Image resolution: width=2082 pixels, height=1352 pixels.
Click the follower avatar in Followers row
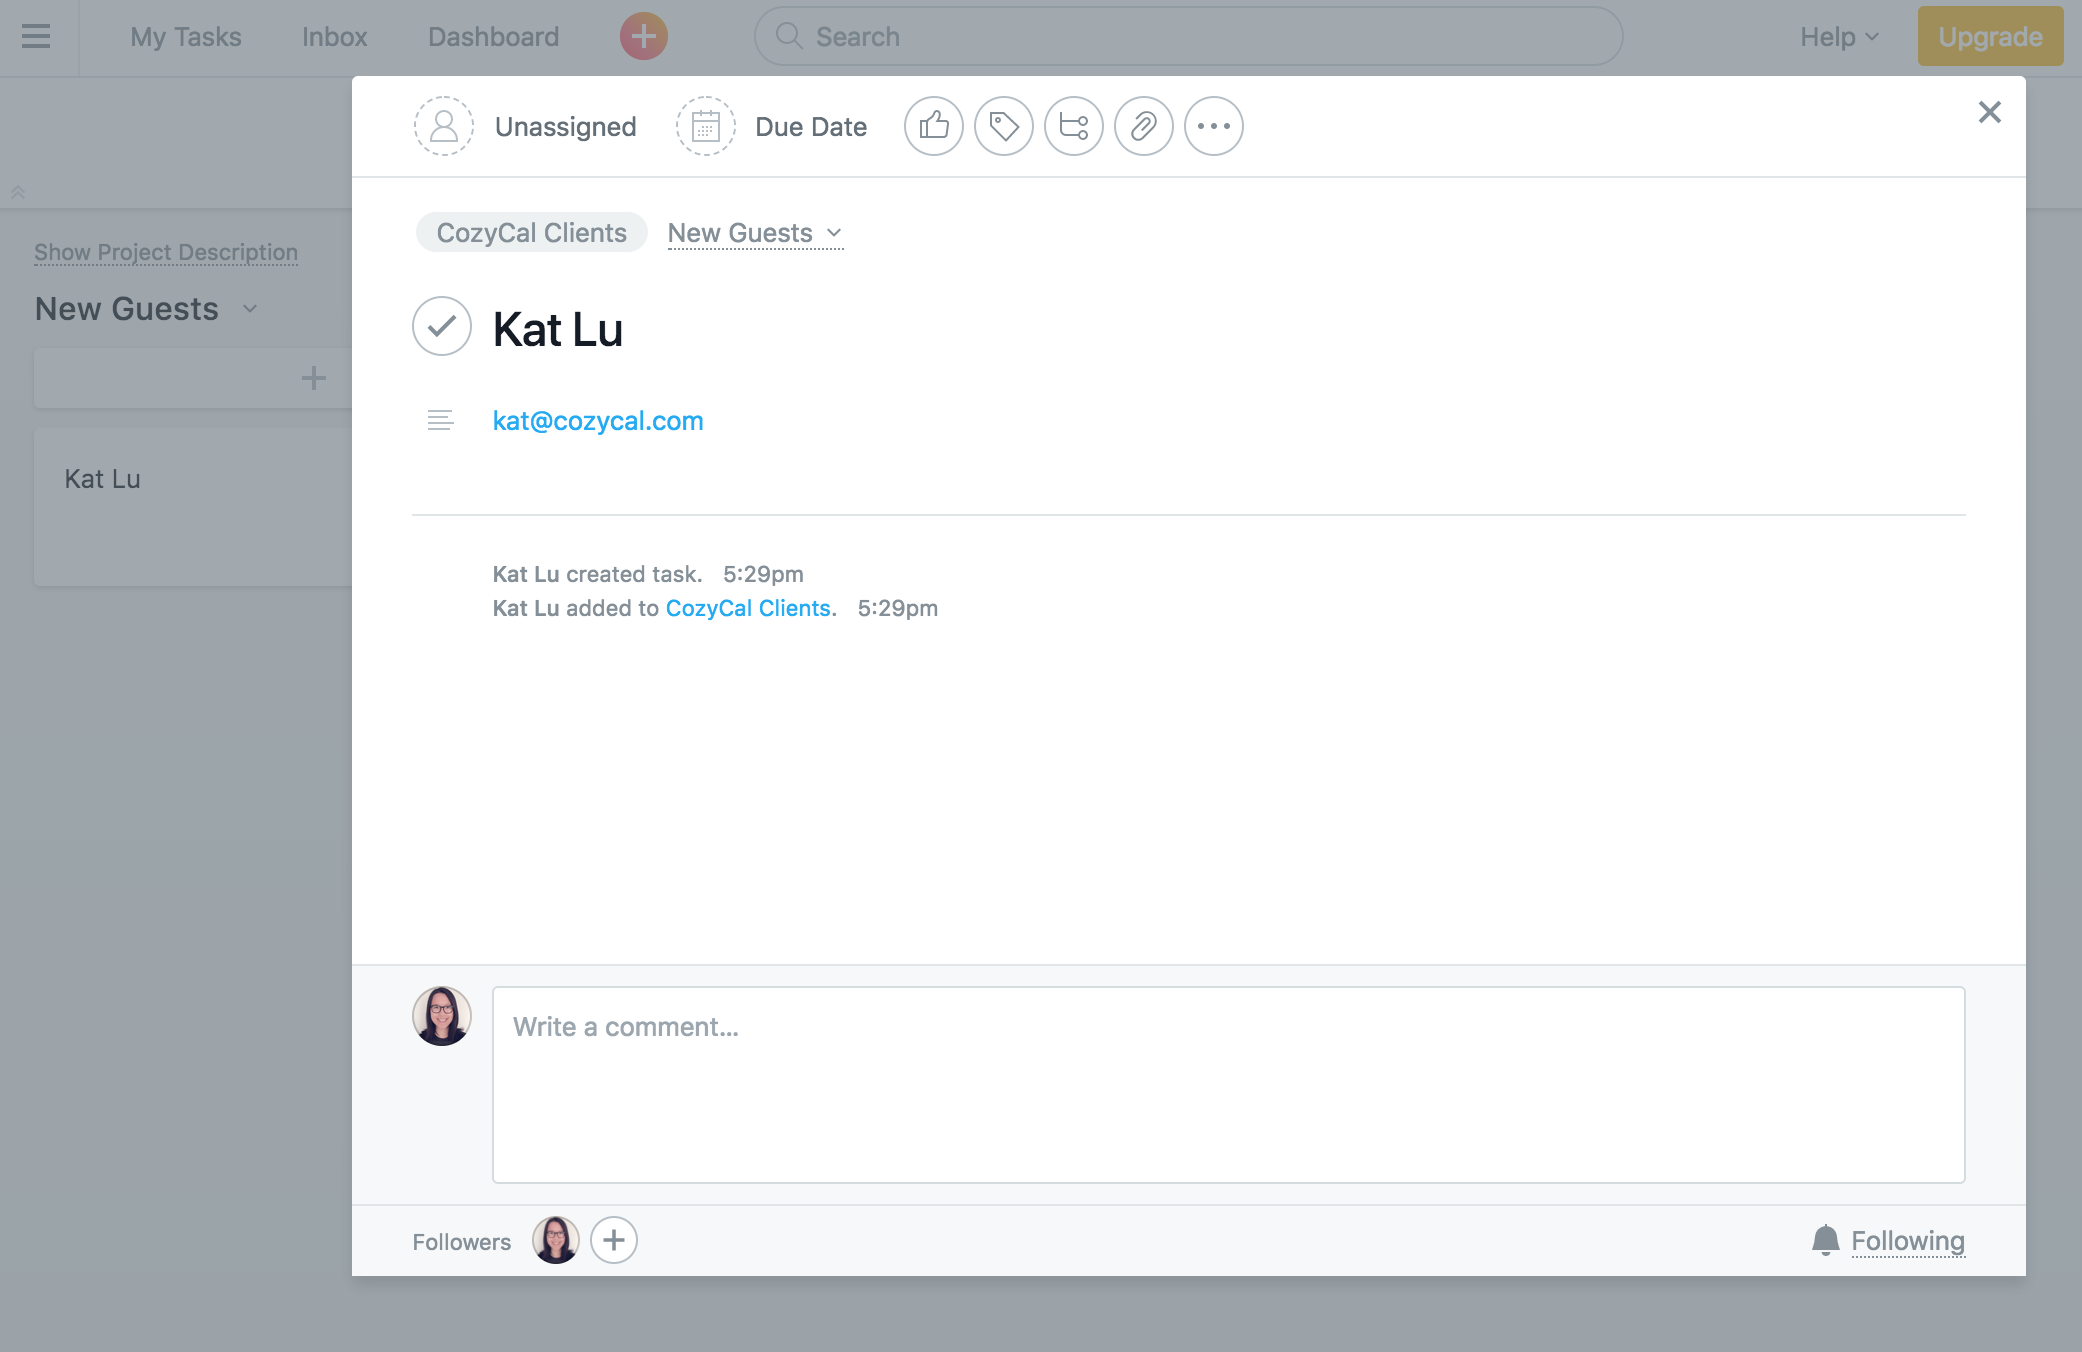[556, 1240]
